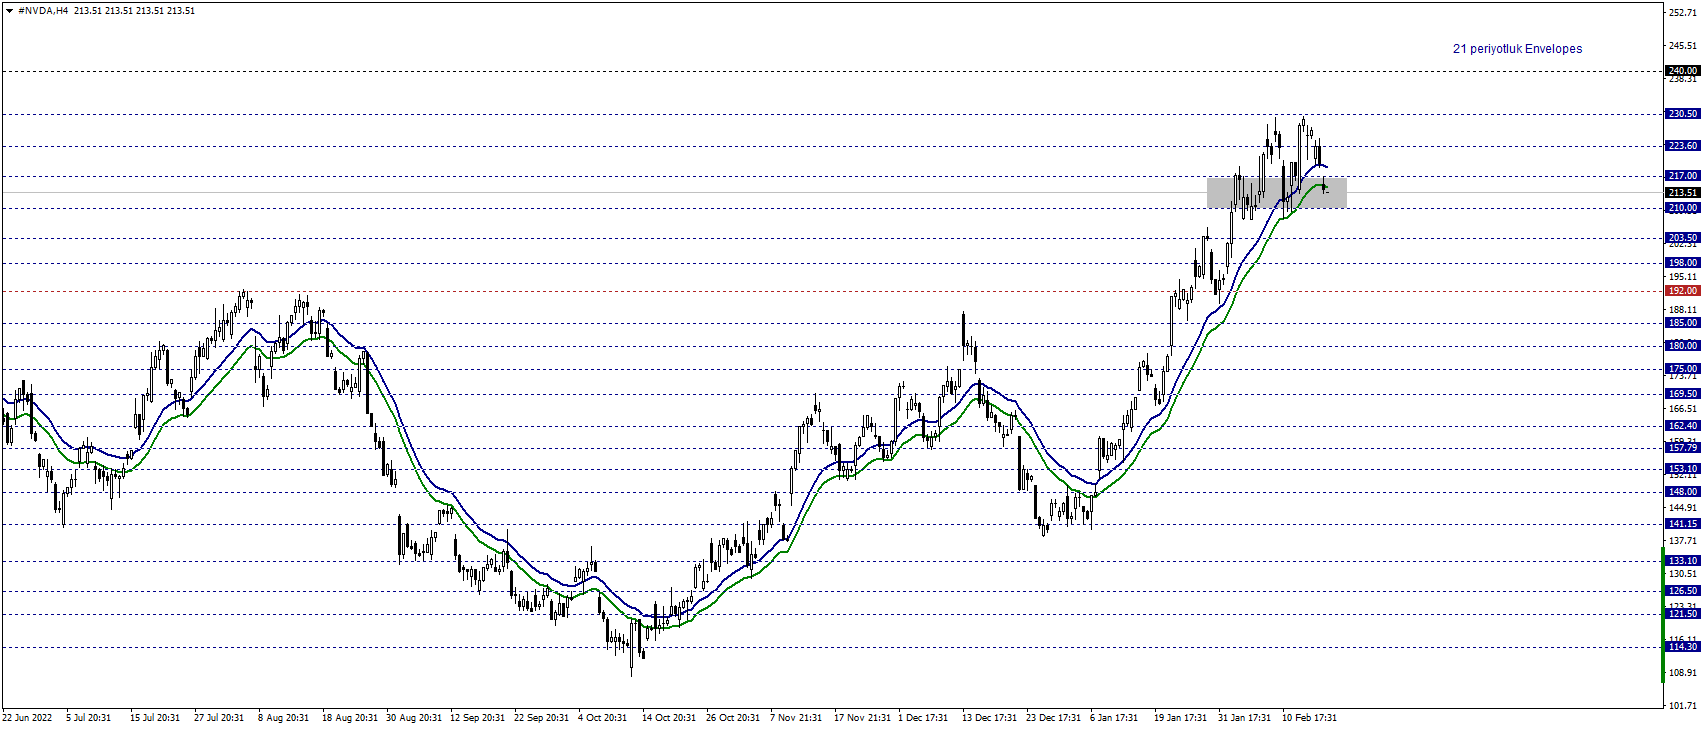The height and width of the screenshot is (729, 1704).
Task: Click the 144.91 price scale value
Action: click(1683, 508)
